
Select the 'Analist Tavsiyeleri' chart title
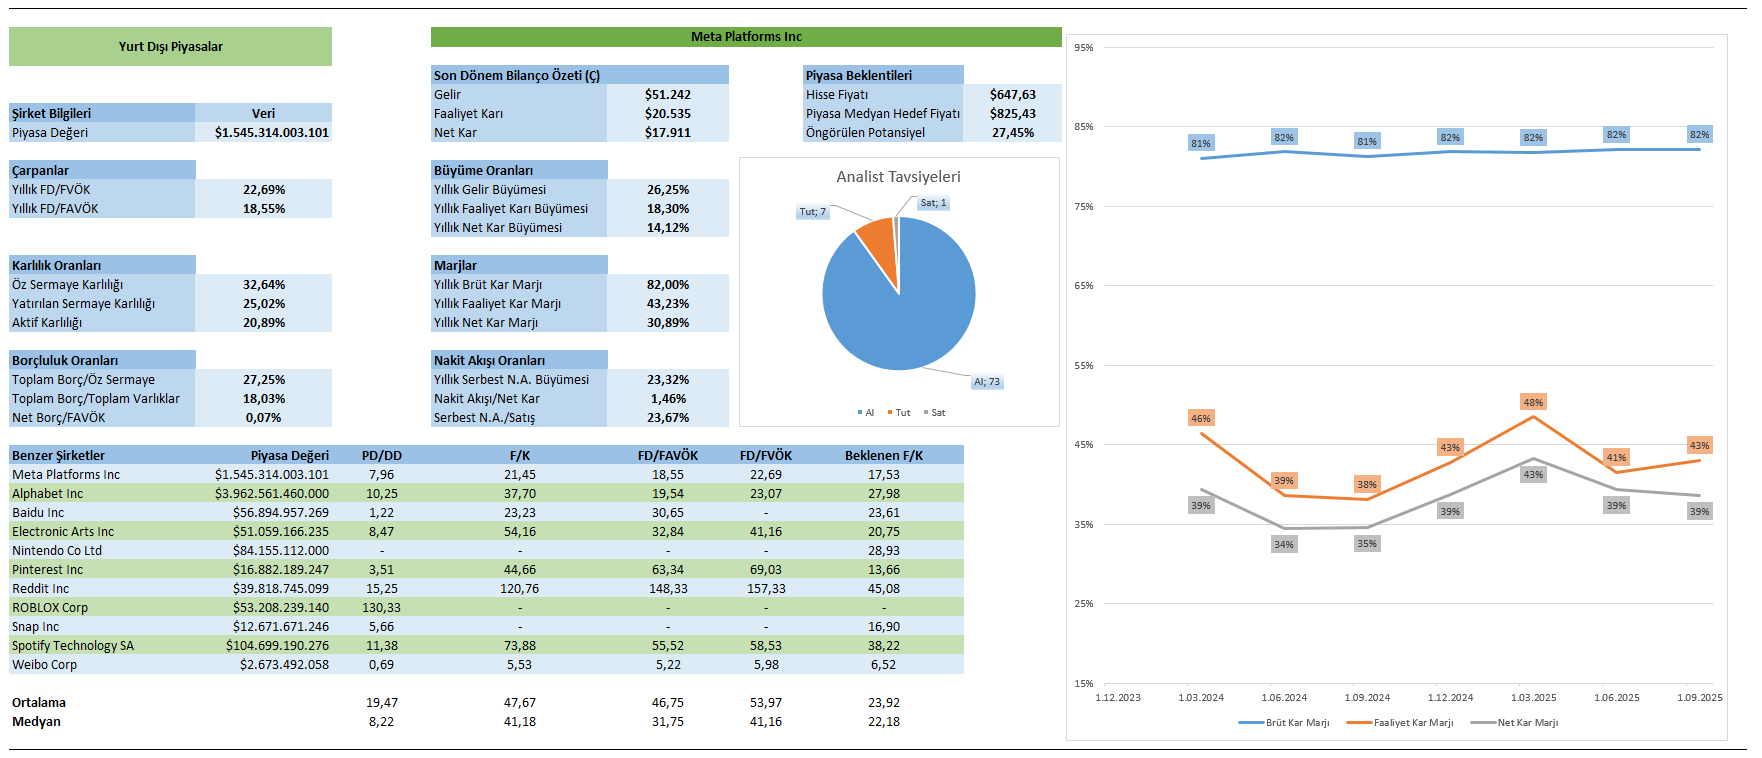898,177
